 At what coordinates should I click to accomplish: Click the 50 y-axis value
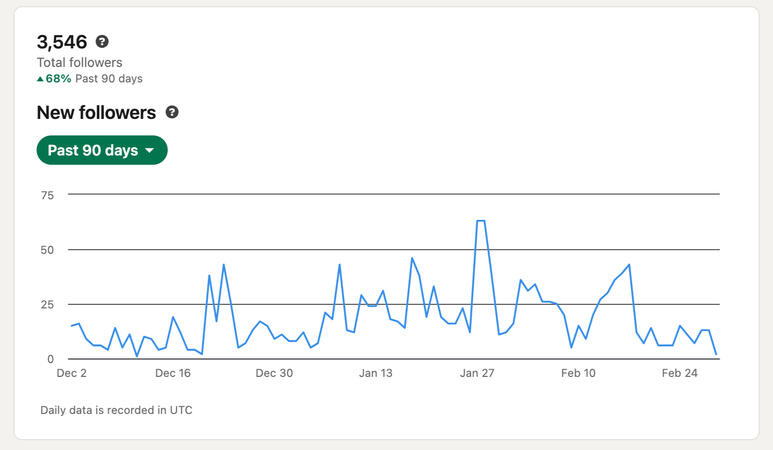[x=47, y=250]
